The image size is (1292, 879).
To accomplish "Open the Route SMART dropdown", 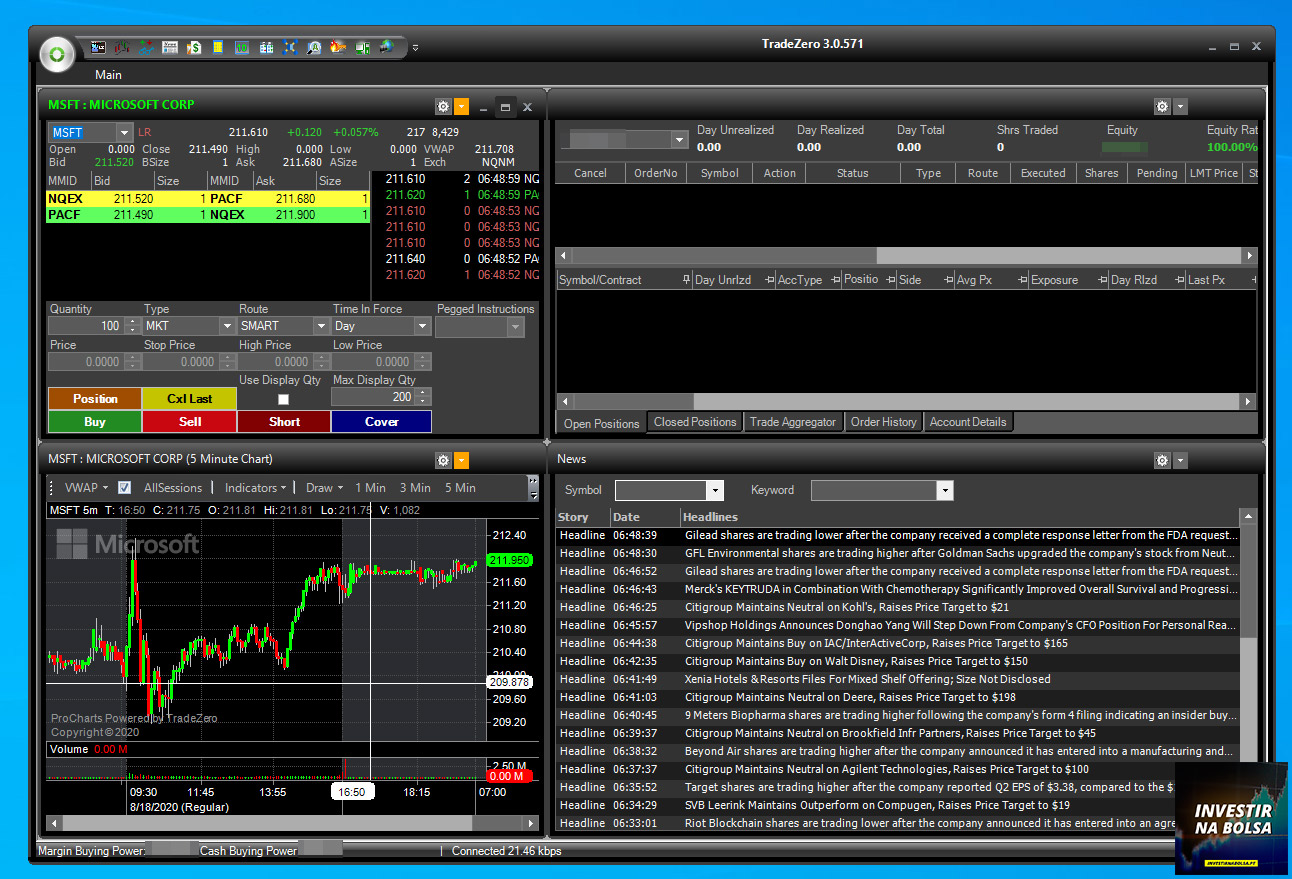I will (x=321, y=326).
